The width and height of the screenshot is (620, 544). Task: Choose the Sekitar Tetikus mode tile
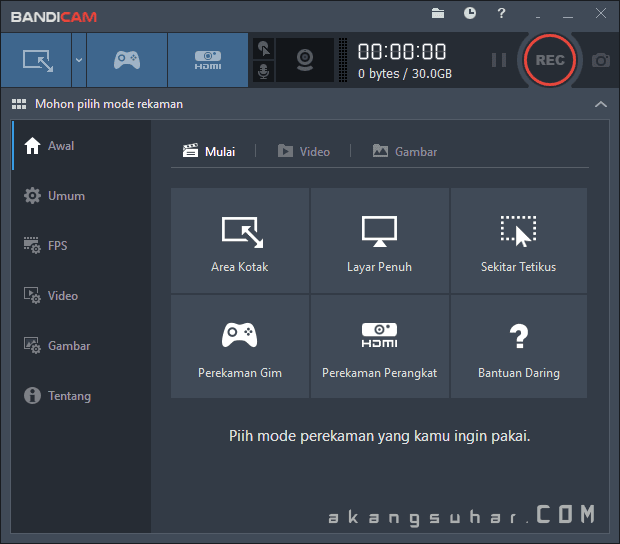coord(519,241)
